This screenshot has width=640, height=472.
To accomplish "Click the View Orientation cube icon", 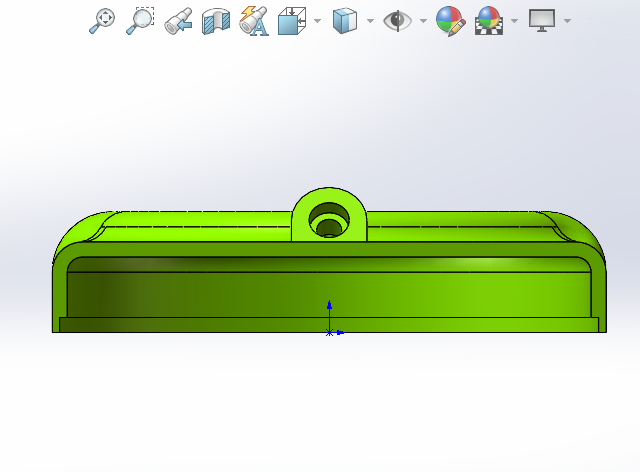I will pos(292,21).
